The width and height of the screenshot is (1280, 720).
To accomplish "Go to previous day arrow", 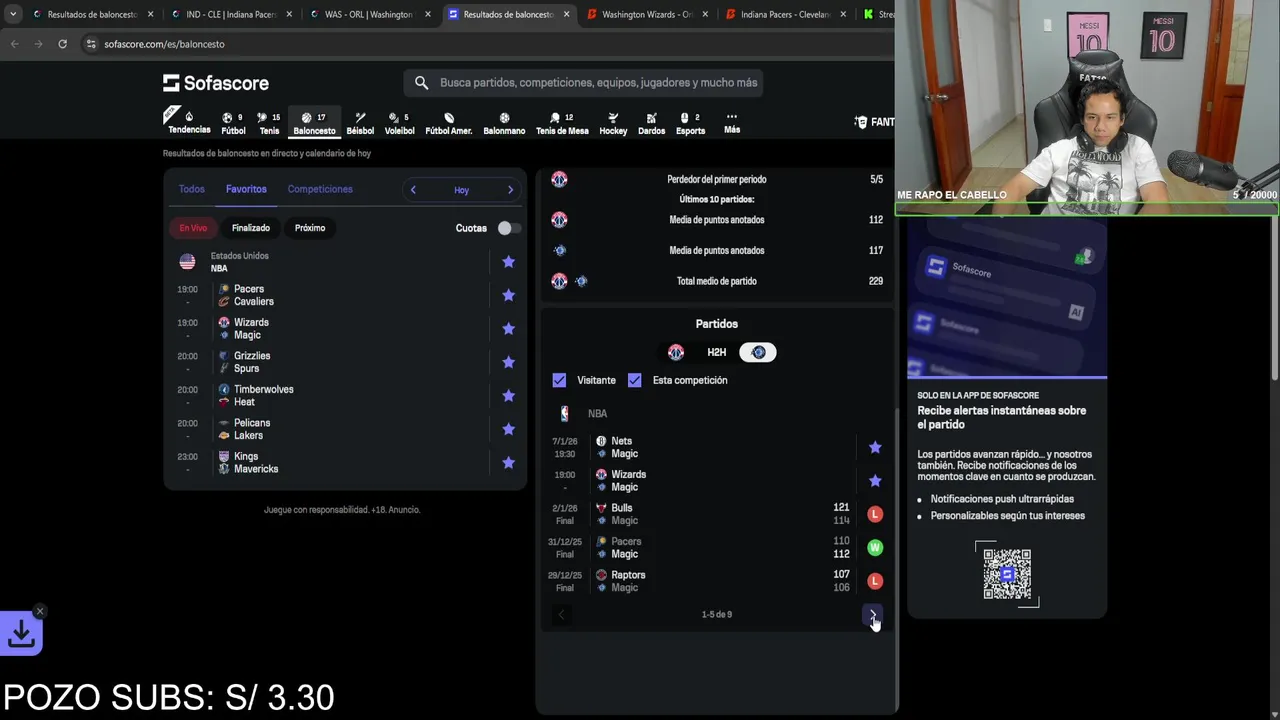I will [413, 190].
